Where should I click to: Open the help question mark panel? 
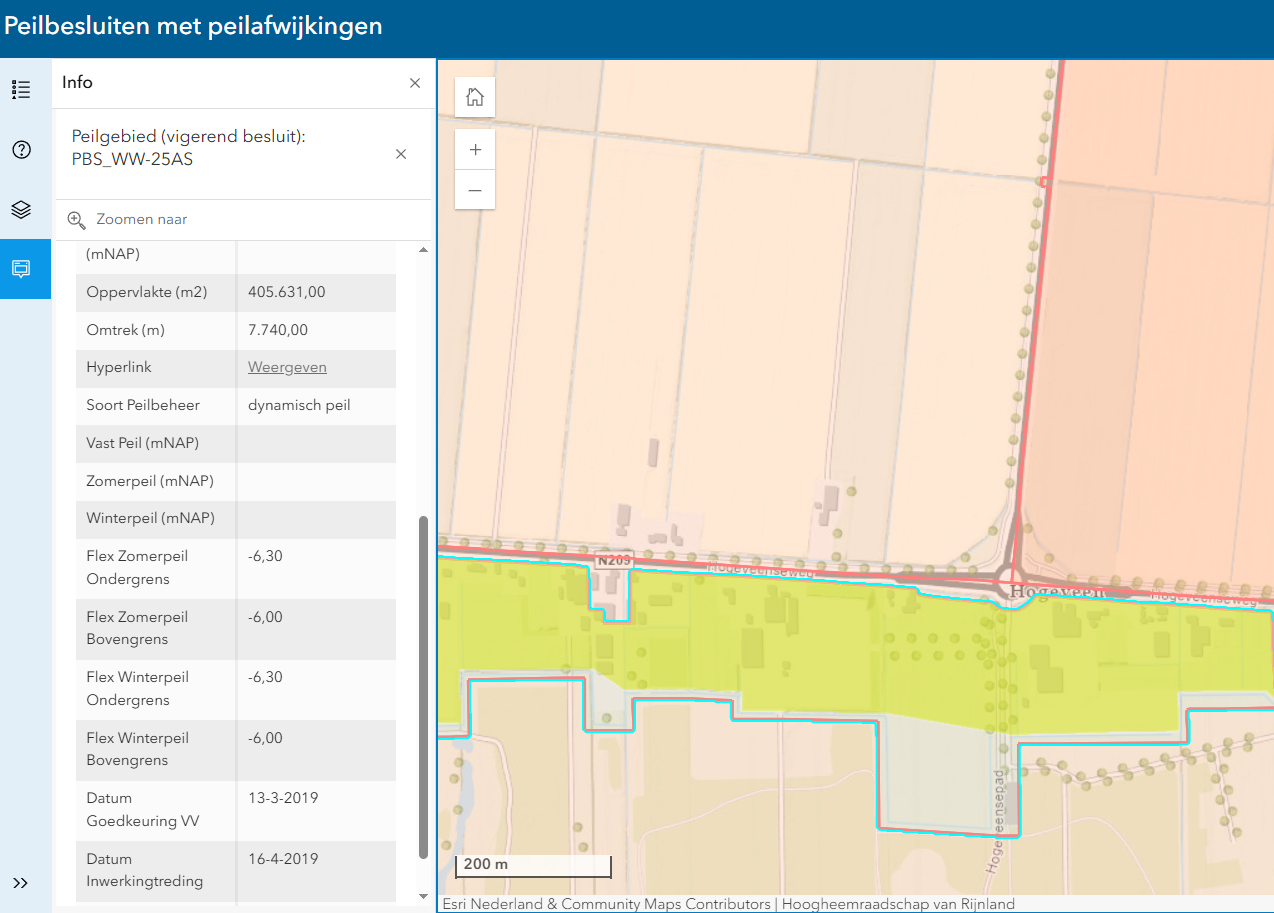pos(21,150)
